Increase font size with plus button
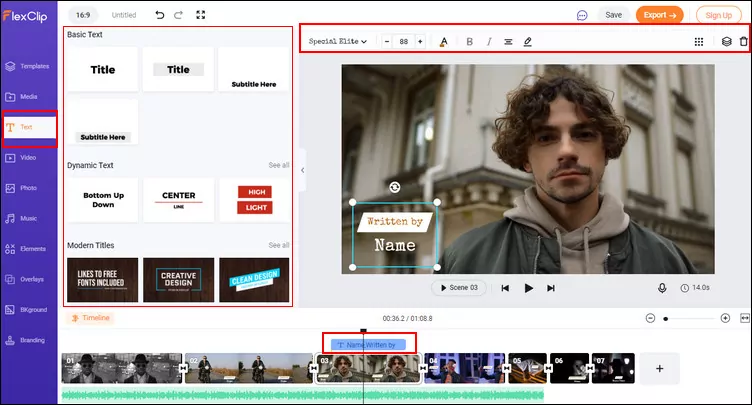 click(420, 41)
